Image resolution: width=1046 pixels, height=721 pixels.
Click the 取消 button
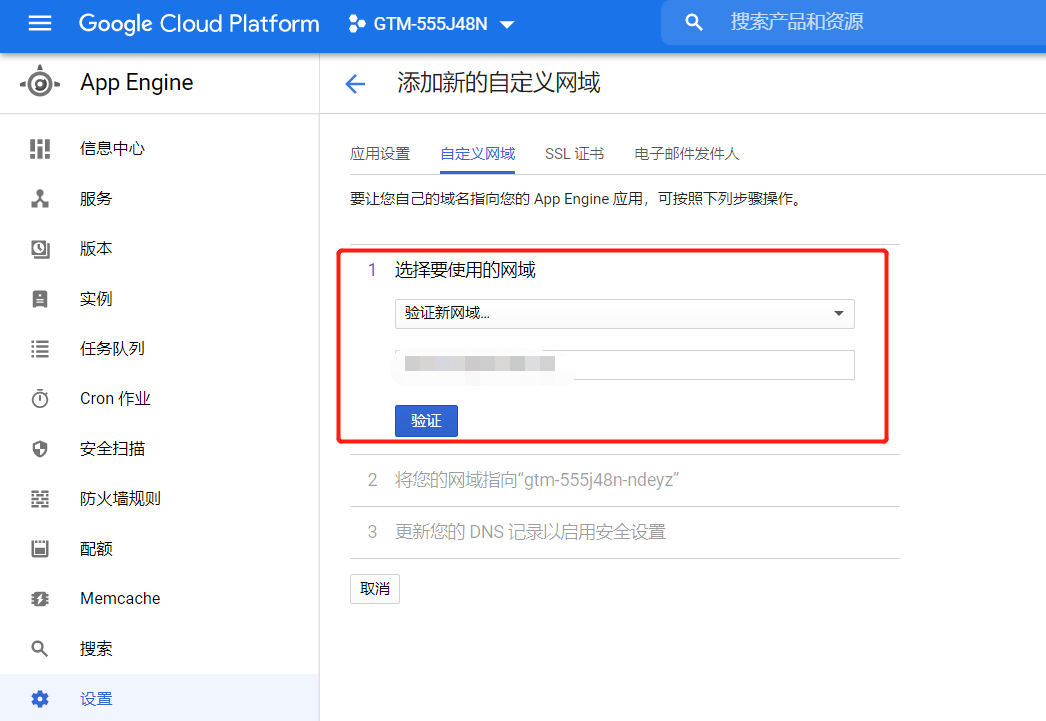[x=375, y=589]
